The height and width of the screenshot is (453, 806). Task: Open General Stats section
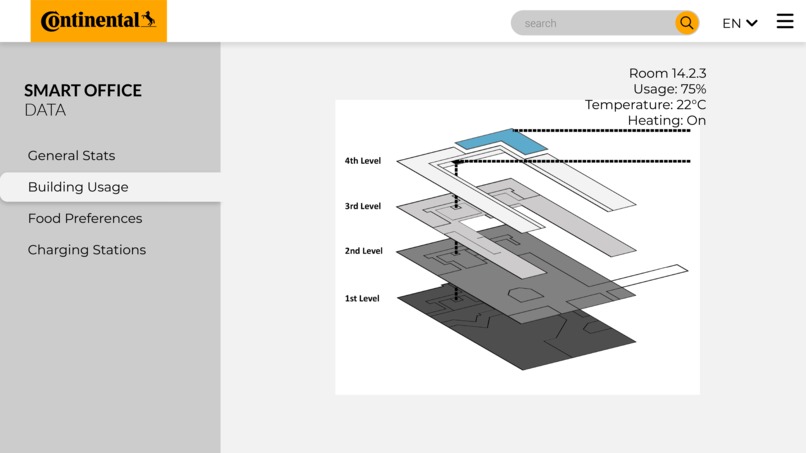(71, 155)
